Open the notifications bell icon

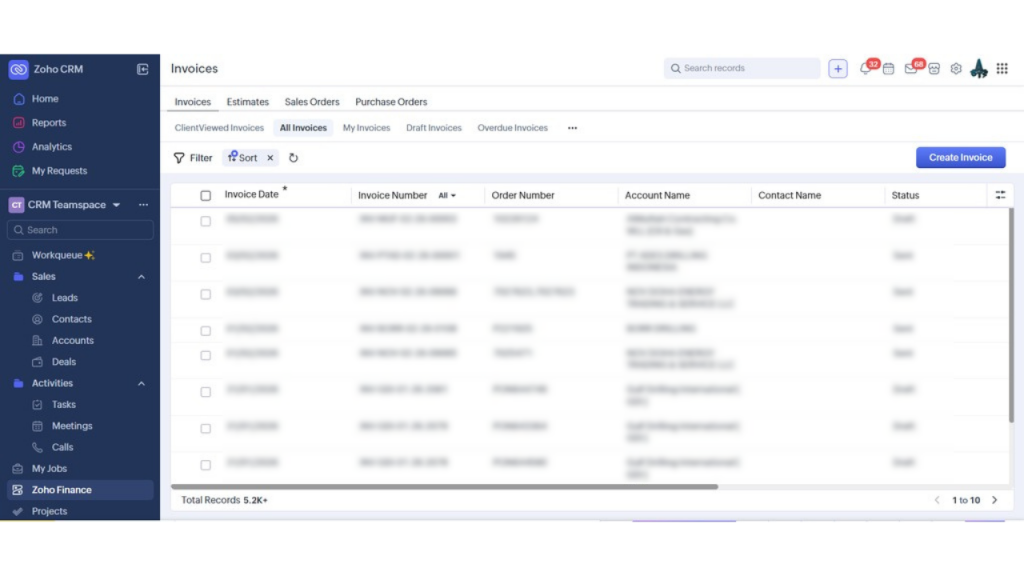(865, 69)
